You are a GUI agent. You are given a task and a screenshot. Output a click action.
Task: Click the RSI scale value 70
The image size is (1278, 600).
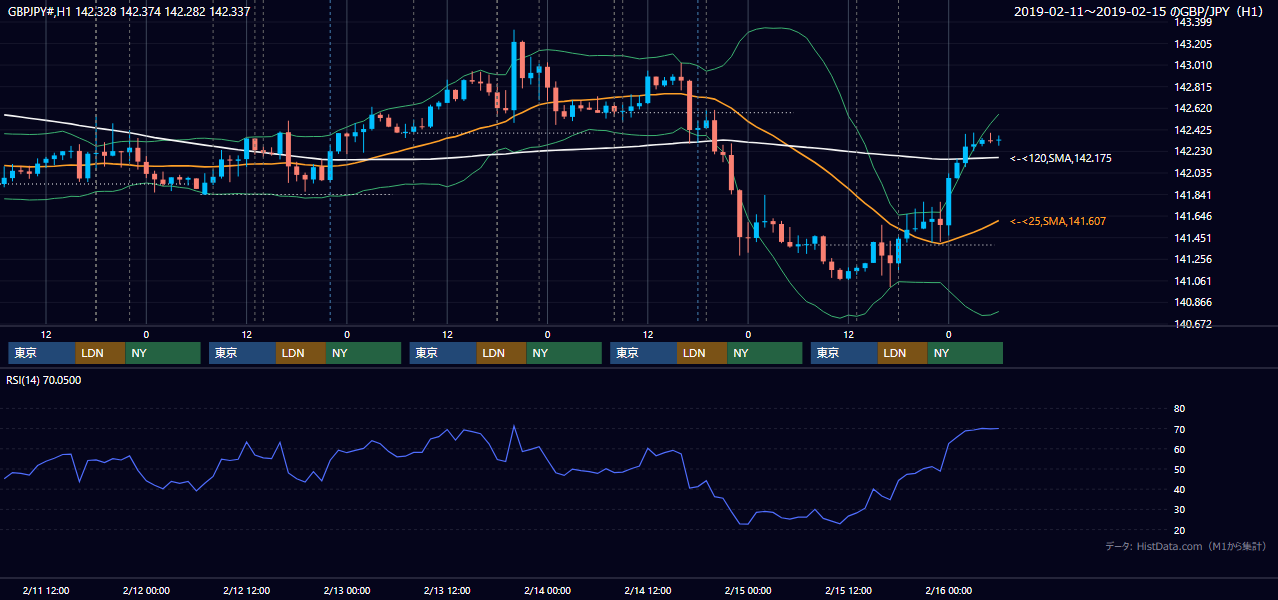[x=1179, y=429]
